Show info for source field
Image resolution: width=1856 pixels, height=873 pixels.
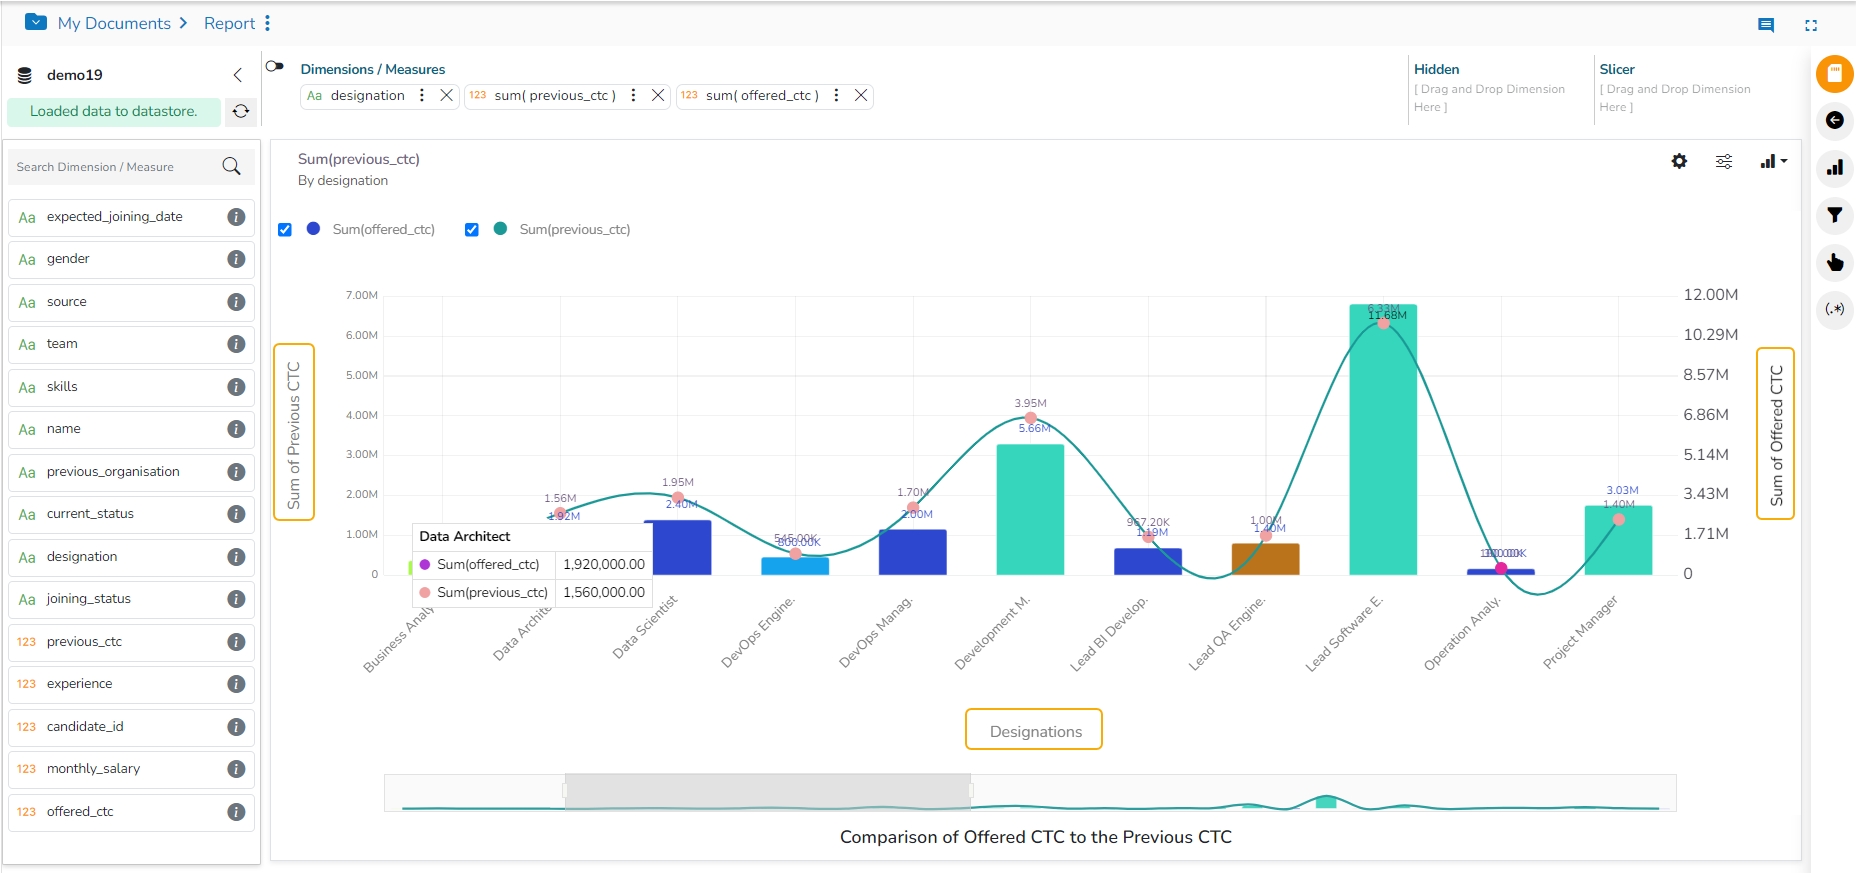coord(236,302)
